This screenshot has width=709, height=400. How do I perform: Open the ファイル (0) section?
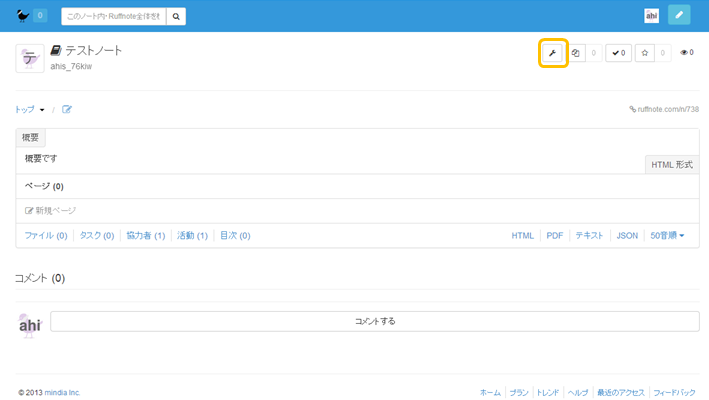coord(45,236)
